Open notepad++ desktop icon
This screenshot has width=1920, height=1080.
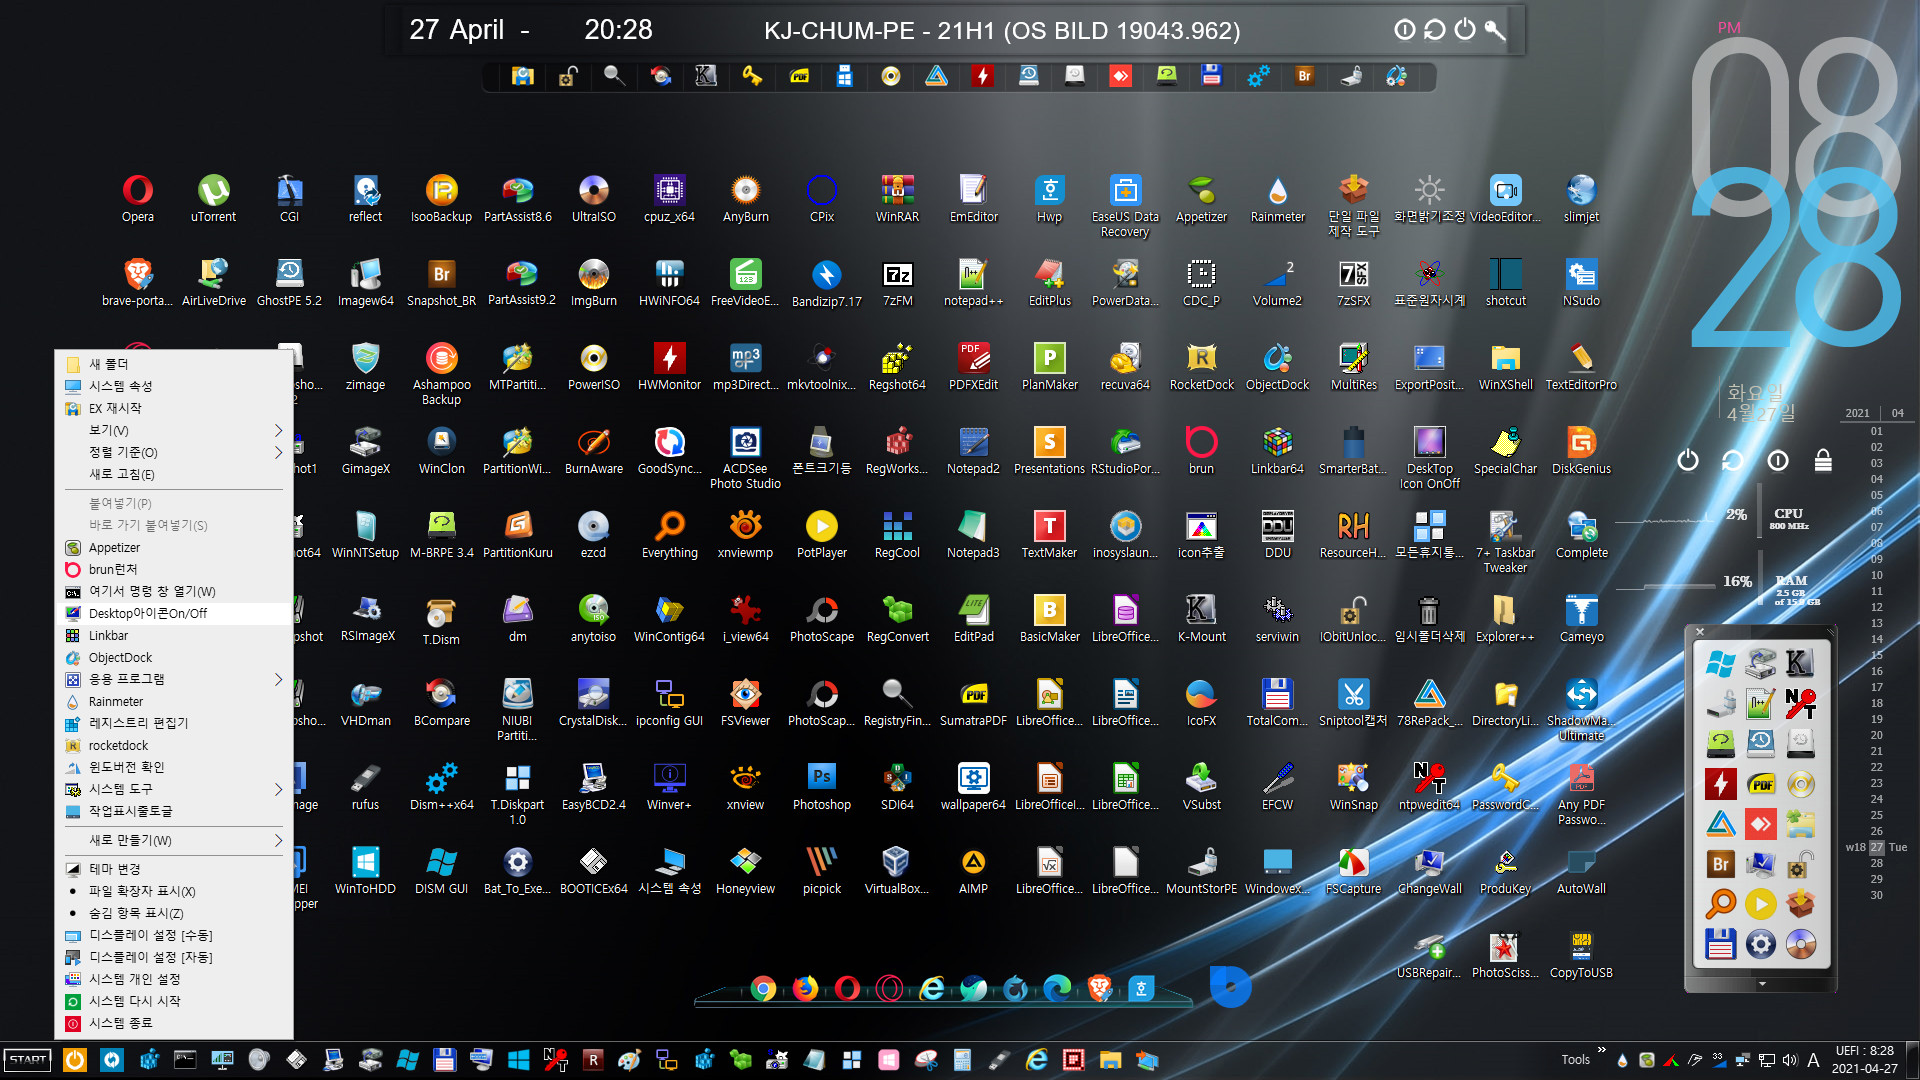(x=973, y=282)
